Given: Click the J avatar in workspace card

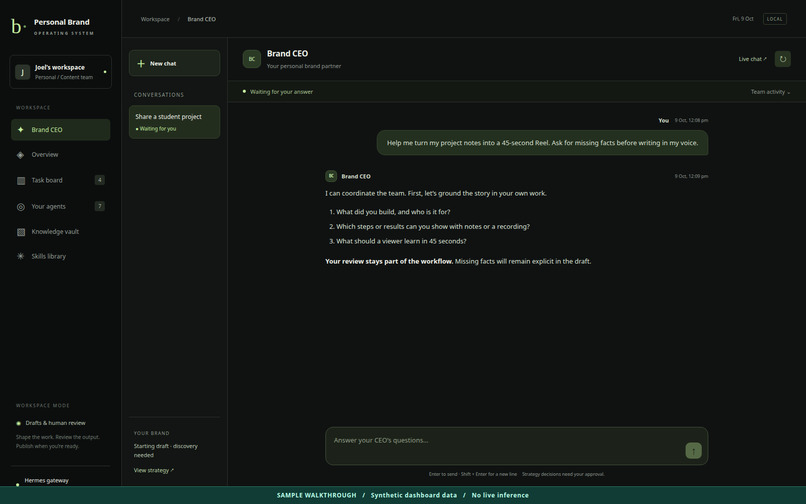Looking at the screenshot, I should click(x=22, y=72).
